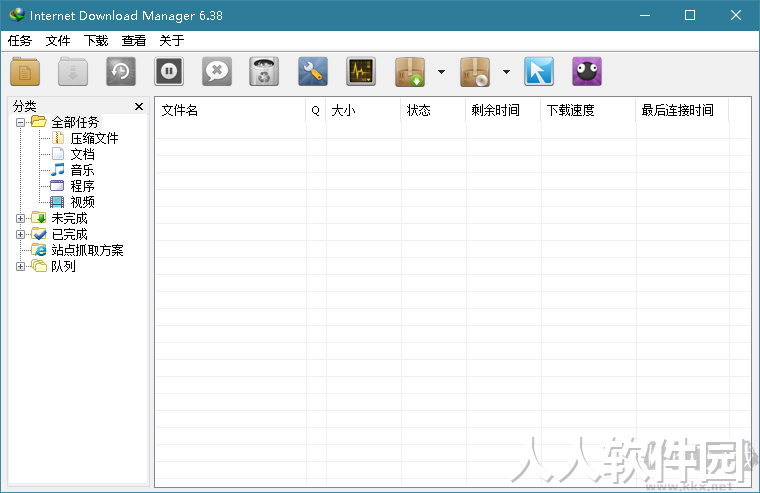Click the Stop queue box icon
This screenshot has height=493, width=760.
pyautogui.click(x=475, y=72)
